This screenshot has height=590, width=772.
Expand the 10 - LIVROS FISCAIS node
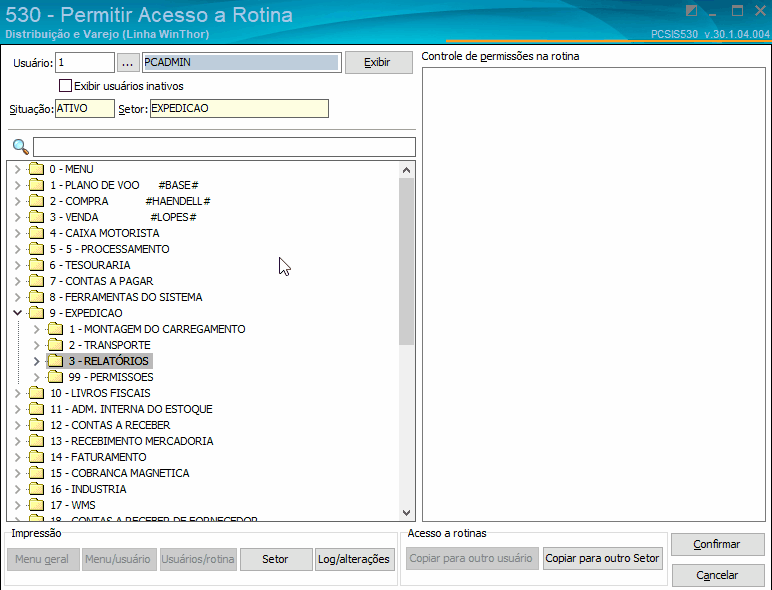click(17, 393)
